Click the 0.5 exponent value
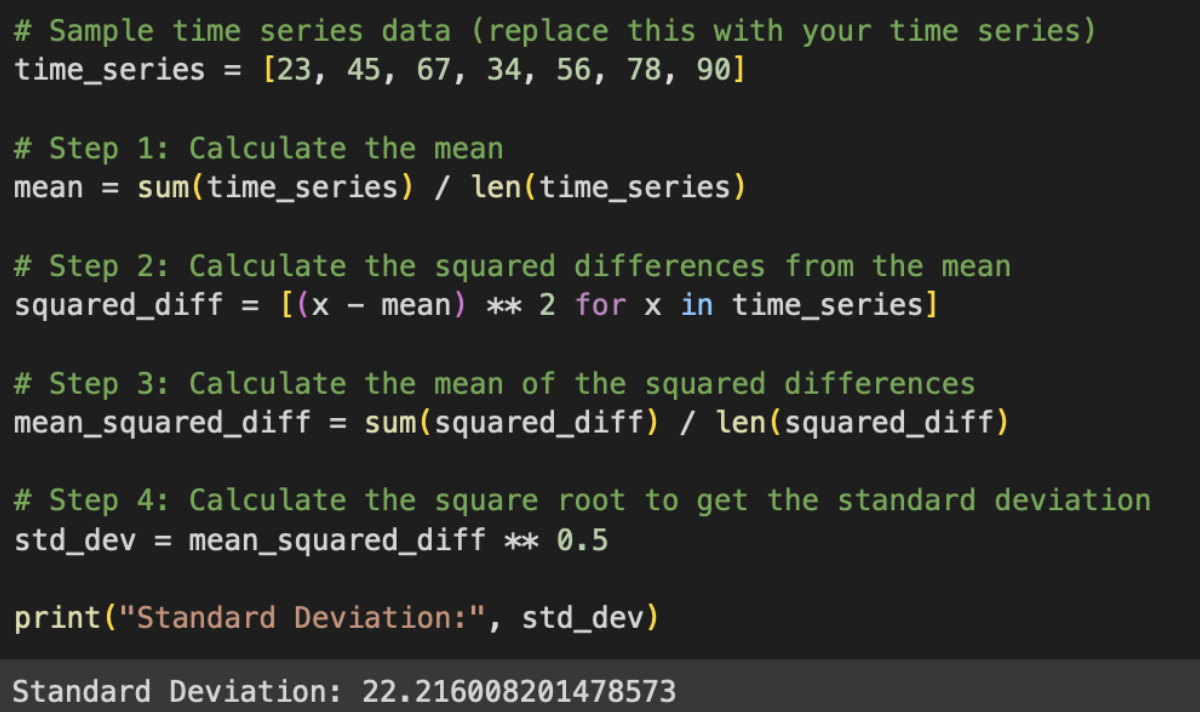Screen dimensions: 1200x712 [582, 541]
